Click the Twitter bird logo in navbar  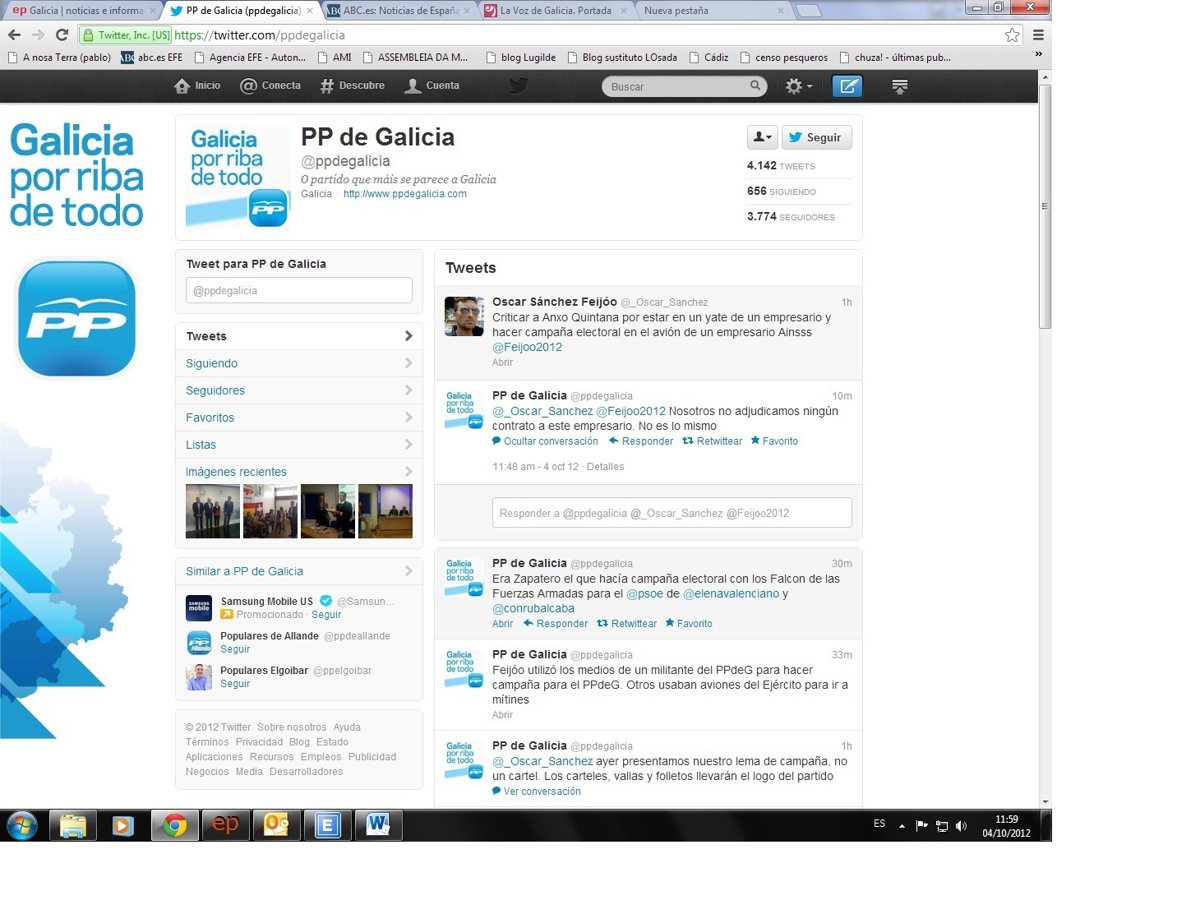(x=518, y=86)
